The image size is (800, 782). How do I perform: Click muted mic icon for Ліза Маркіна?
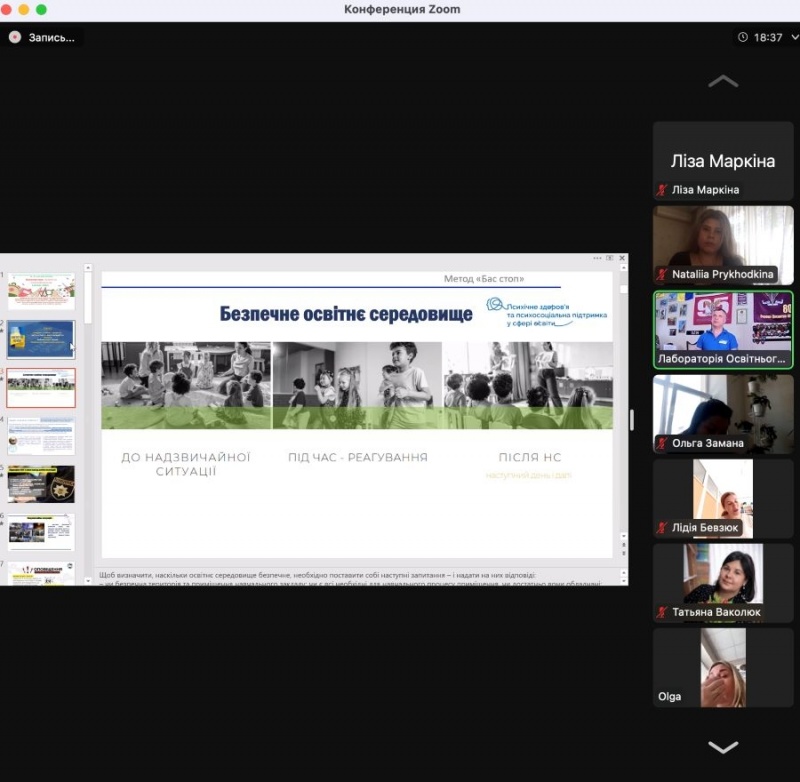pos(661,190)
